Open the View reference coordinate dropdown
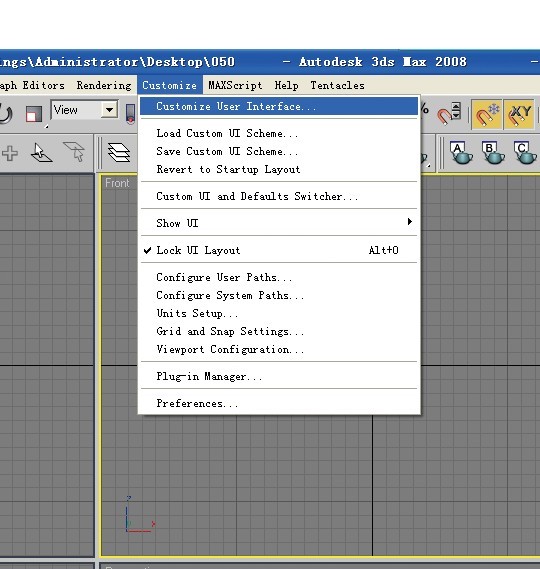Image resolution: width=540 pixels, height=569 pixels. point(85,110)
